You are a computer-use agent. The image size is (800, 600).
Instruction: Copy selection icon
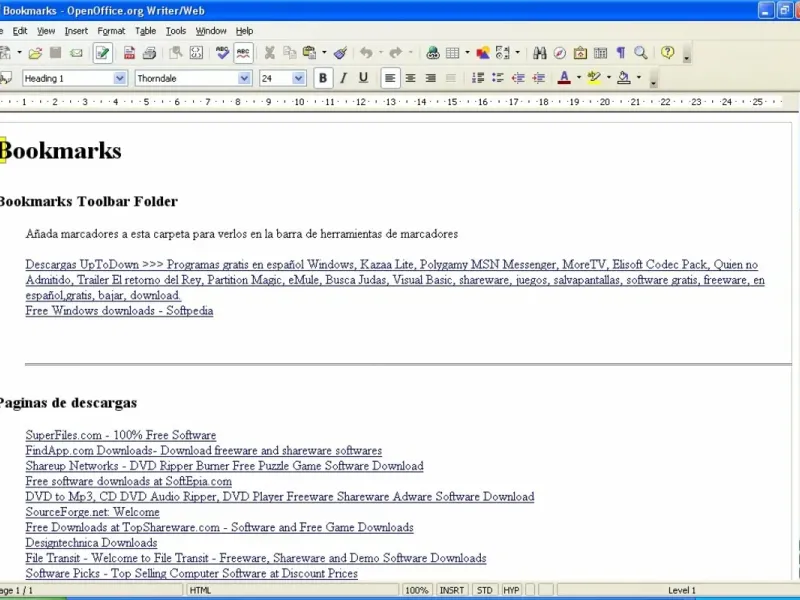click(x=290, y=53)
